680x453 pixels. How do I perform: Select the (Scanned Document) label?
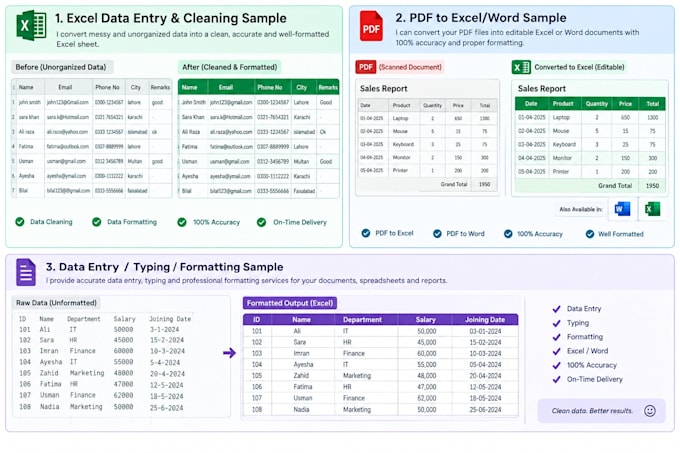[410, 67]
